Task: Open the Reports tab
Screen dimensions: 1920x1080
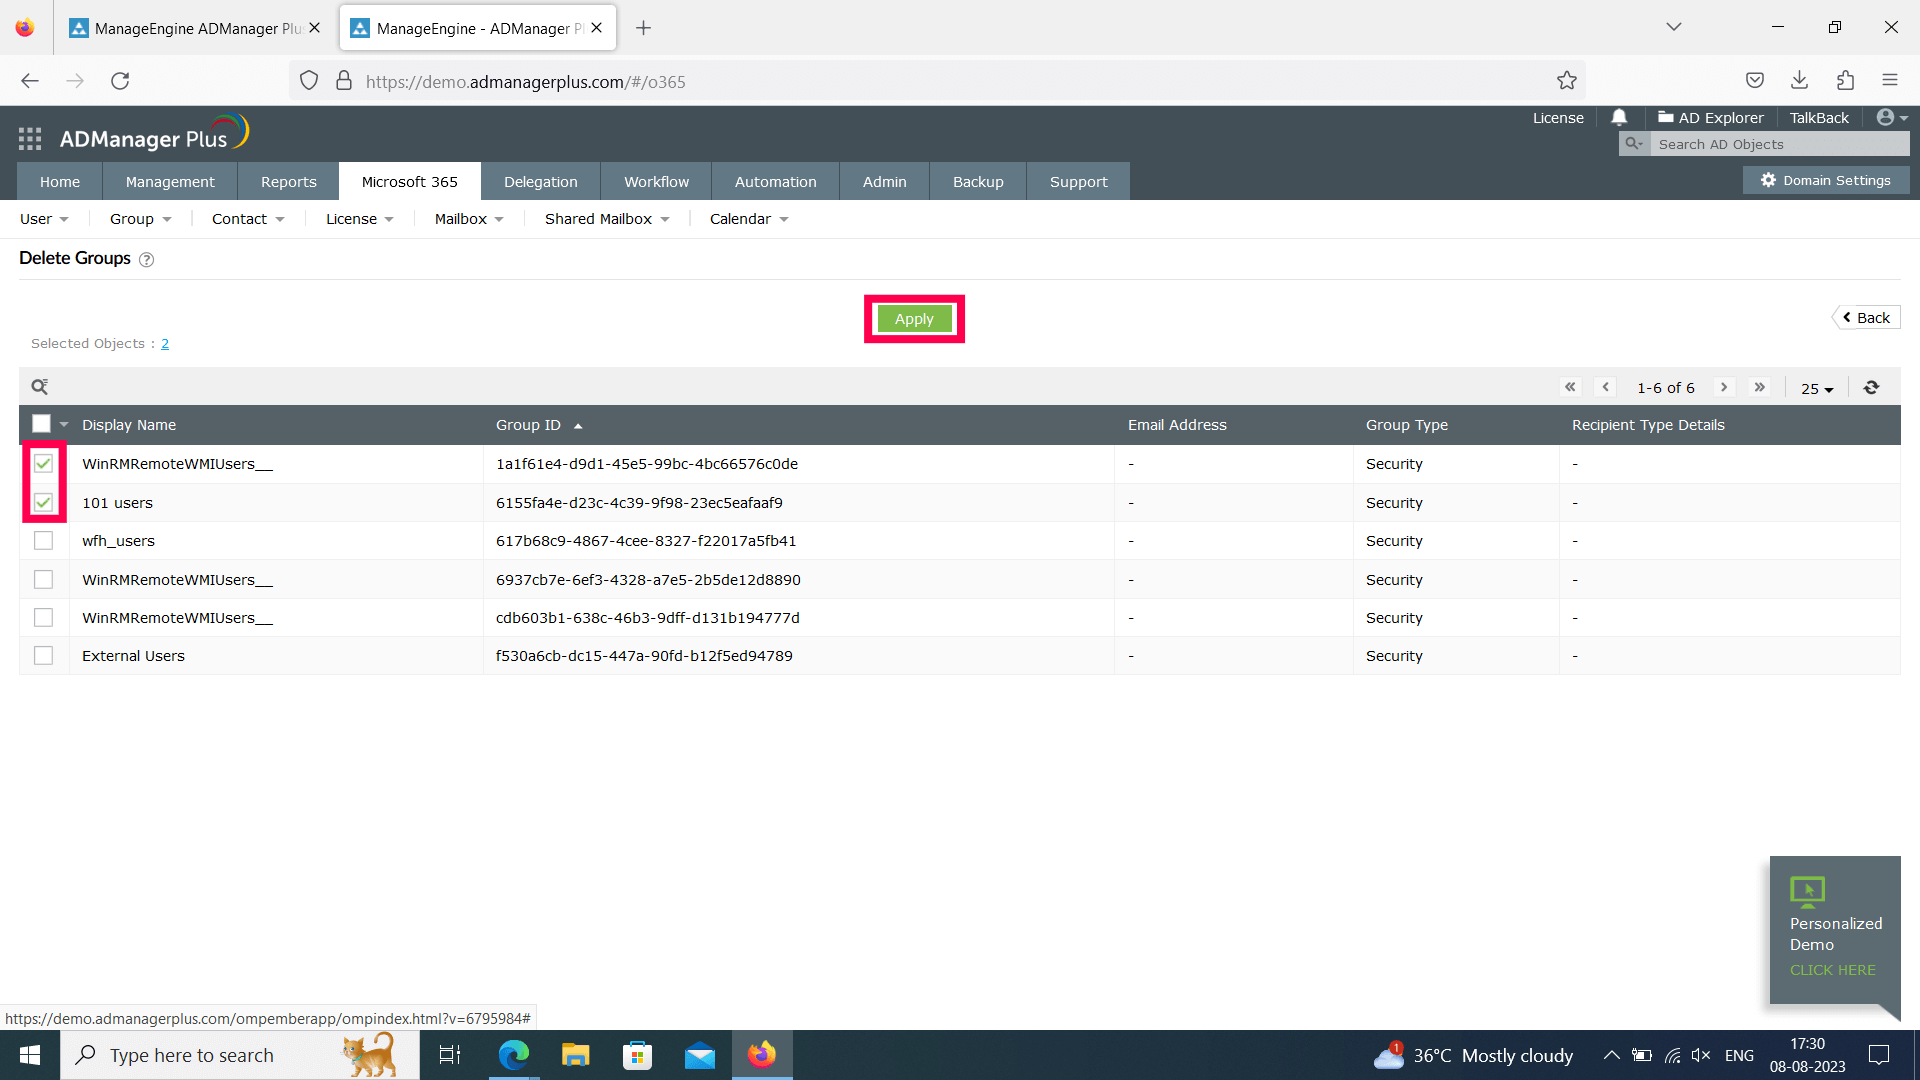Action: point(288,182)
